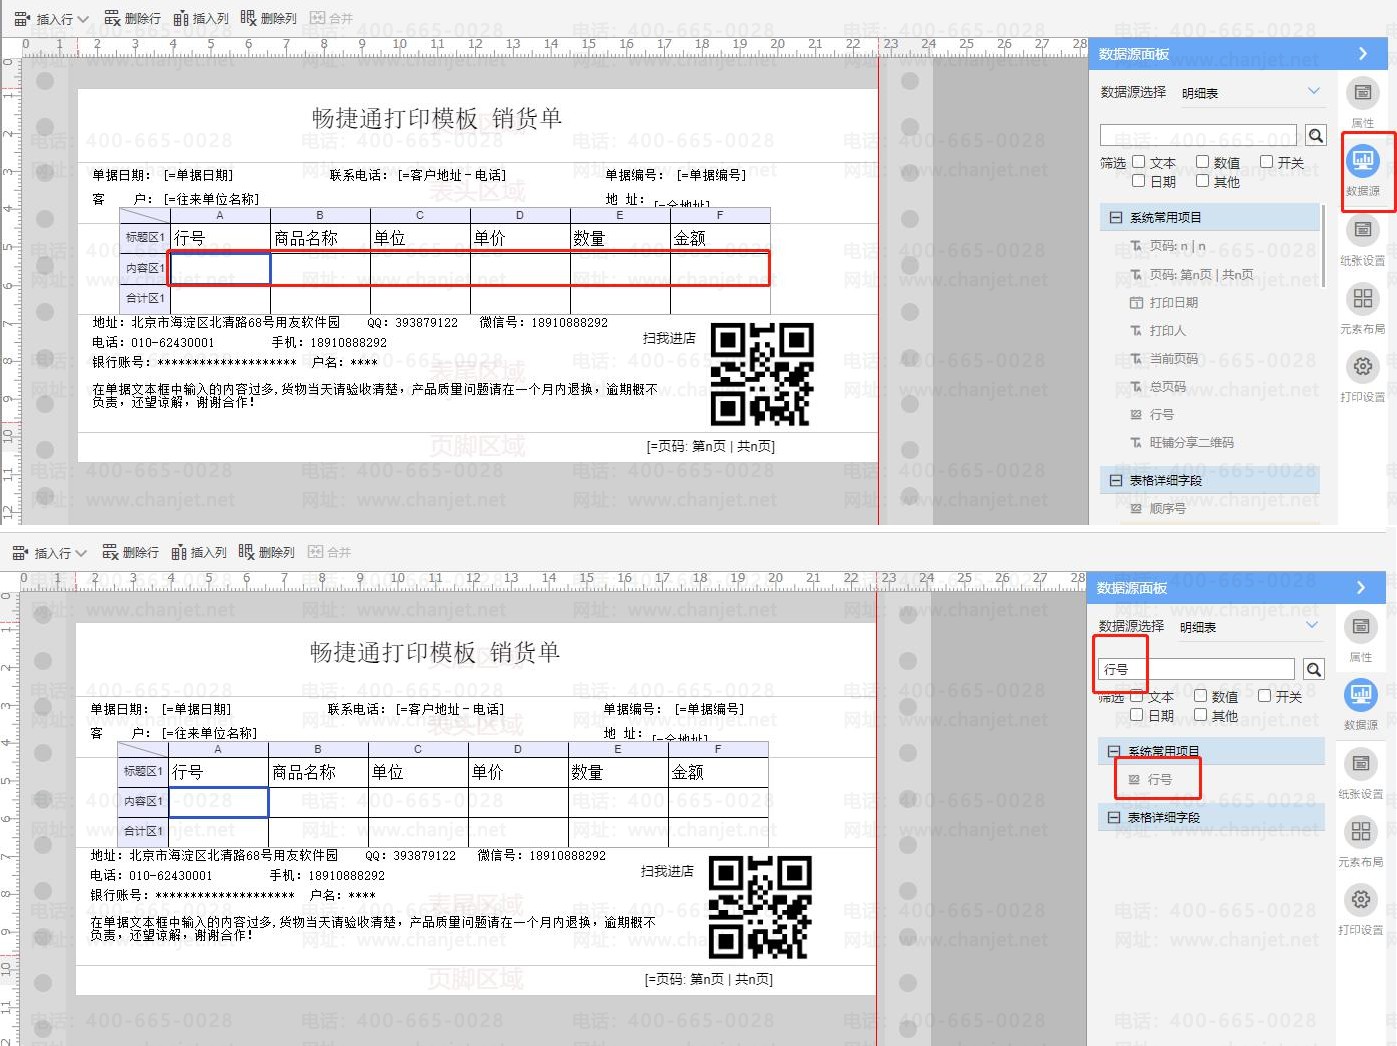Enable the 数值 filter checkbox in the bottom view
1397x1046 pixels.
(x=1200, y=696)
